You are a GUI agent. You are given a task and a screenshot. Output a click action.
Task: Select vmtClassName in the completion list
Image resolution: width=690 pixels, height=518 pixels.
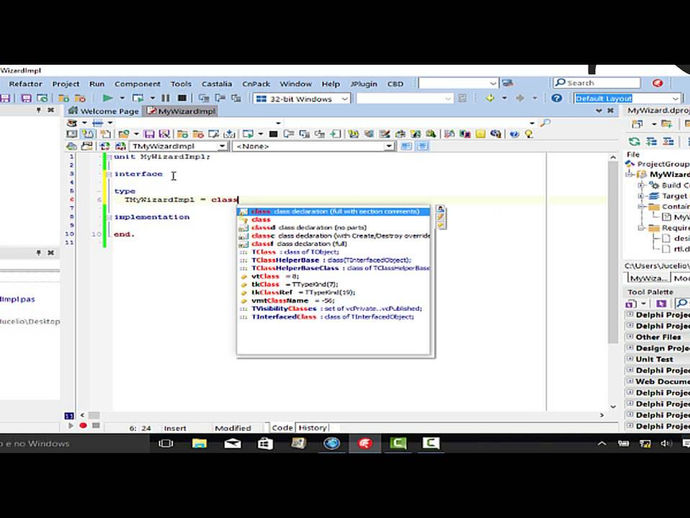333,301
